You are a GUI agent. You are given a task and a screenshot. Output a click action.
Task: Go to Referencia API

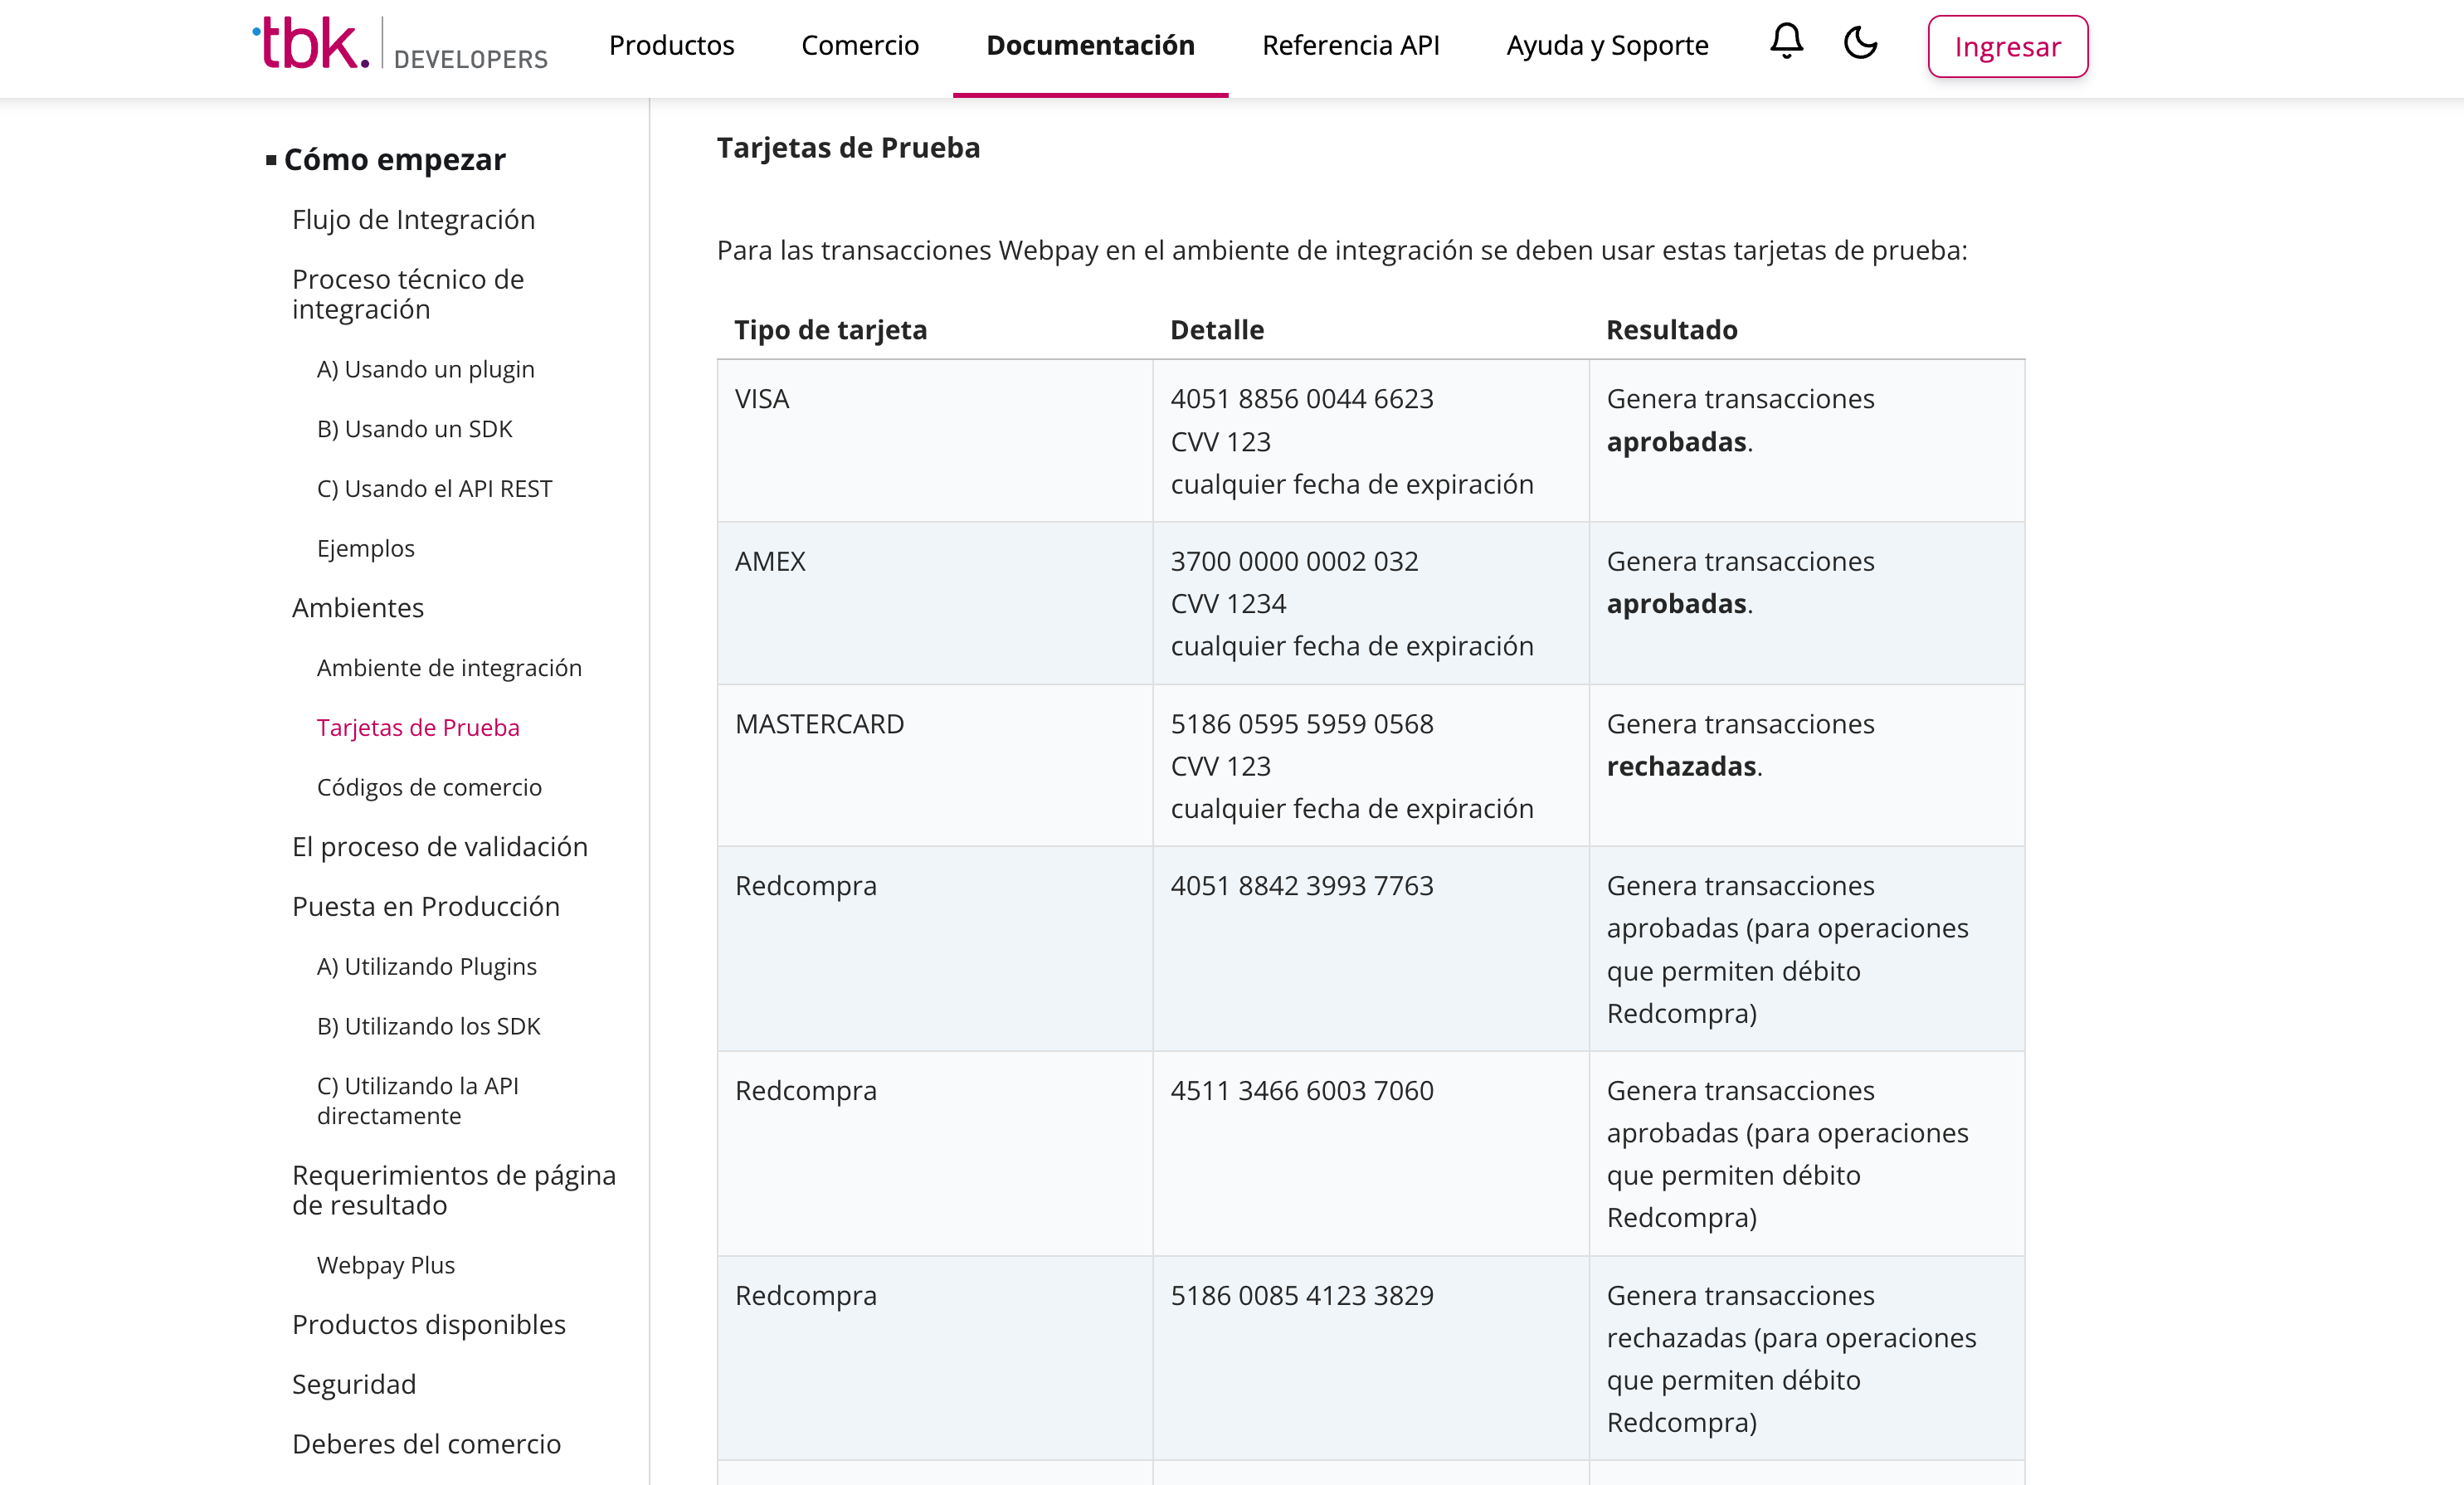point(1350,45)
